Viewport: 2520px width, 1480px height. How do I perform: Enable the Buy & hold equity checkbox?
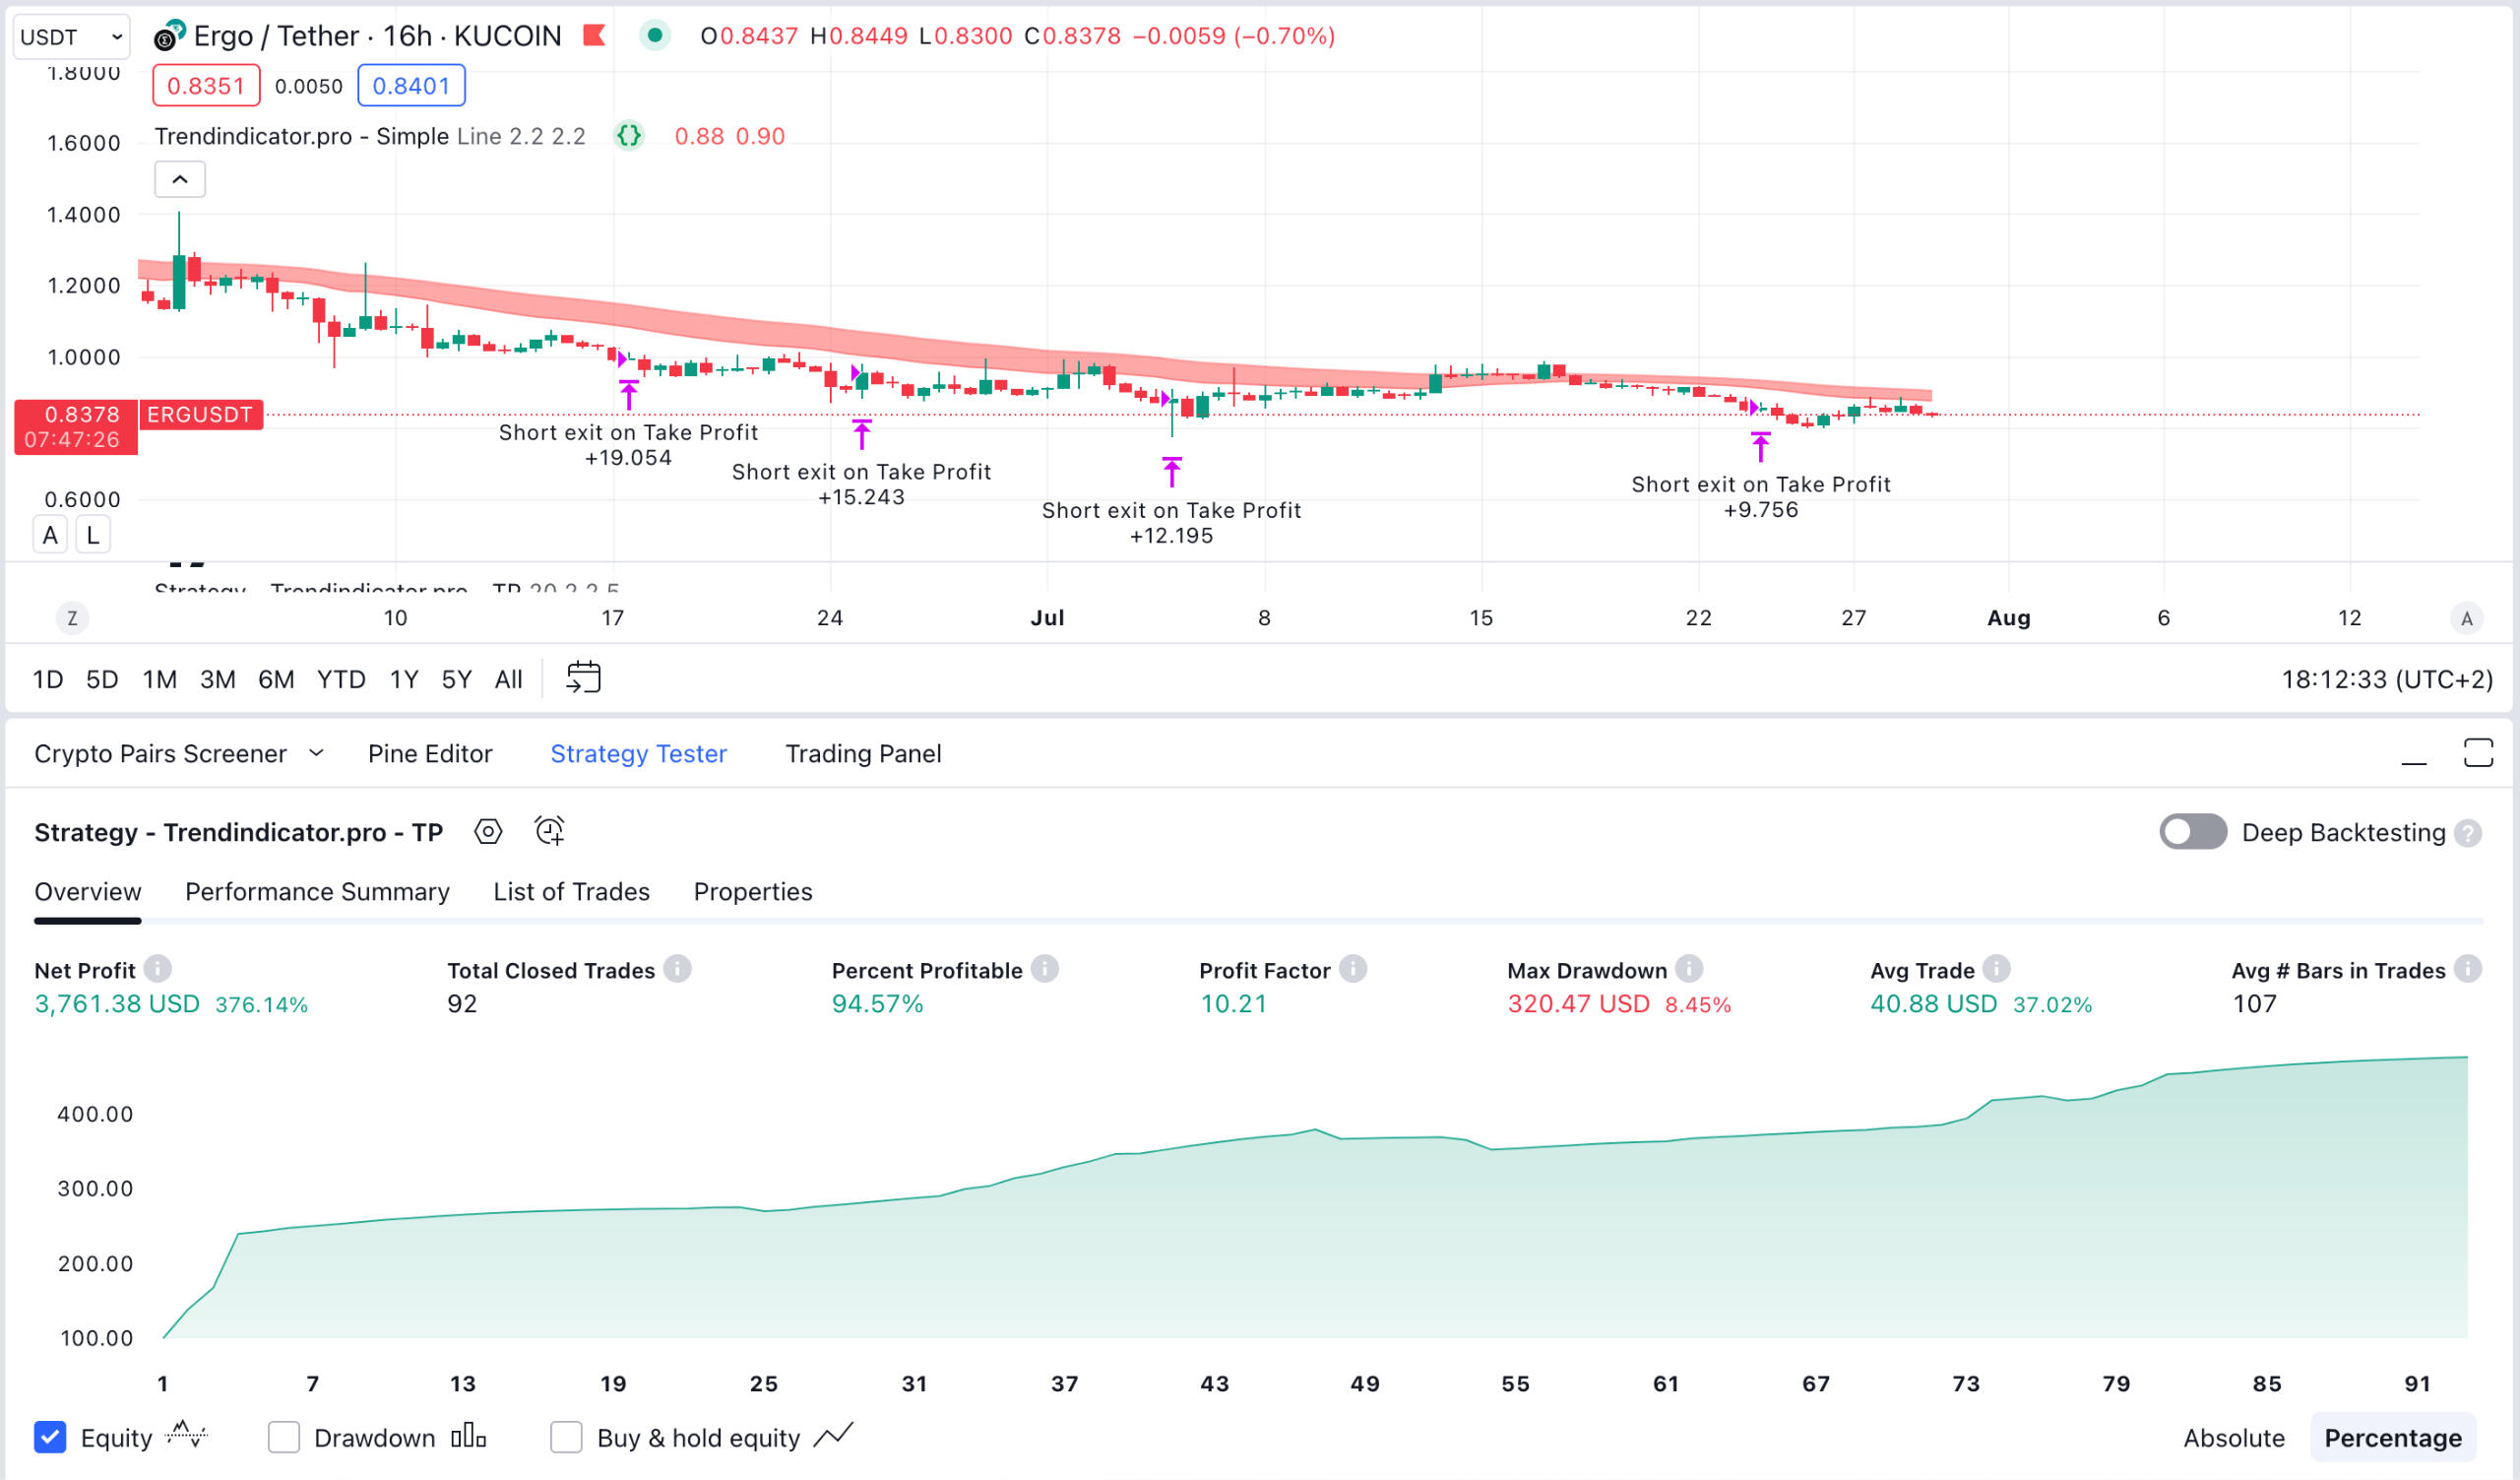point(567,1437)
